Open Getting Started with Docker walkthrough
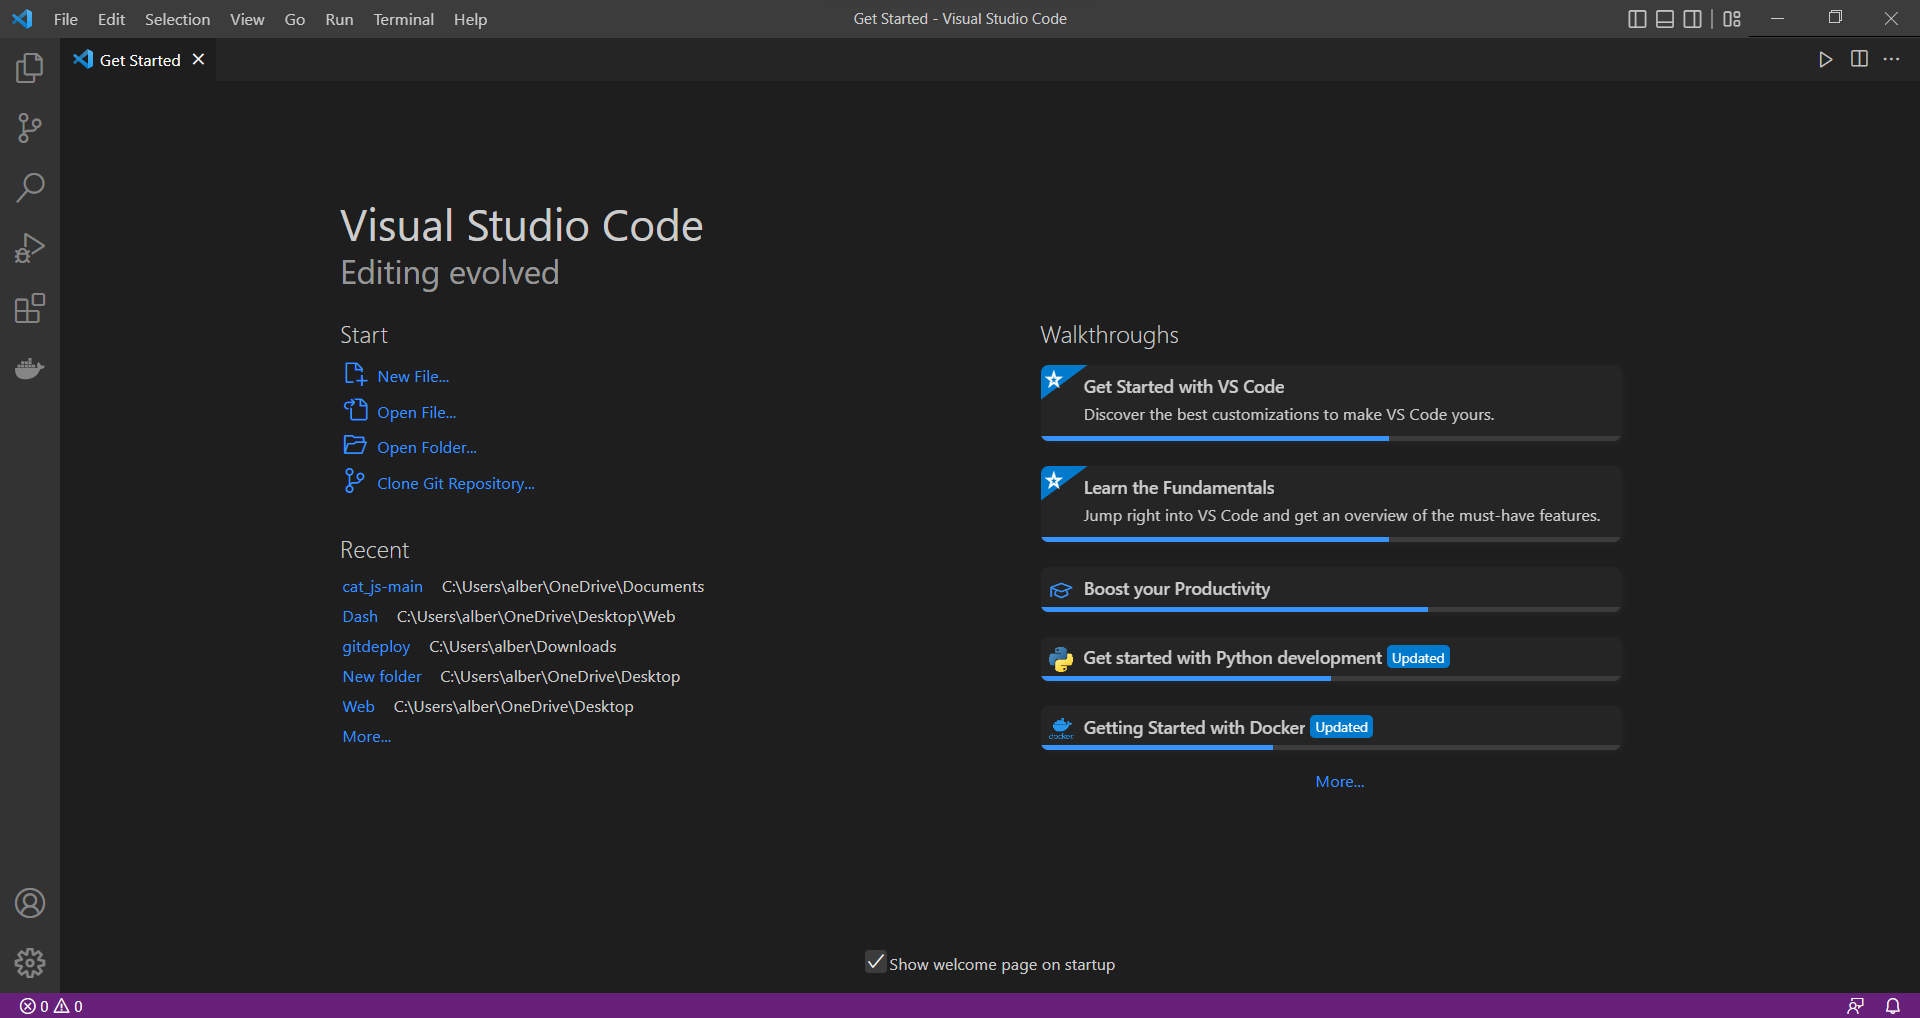Screen dimensions: 1920x1018 coord(1331,728)
